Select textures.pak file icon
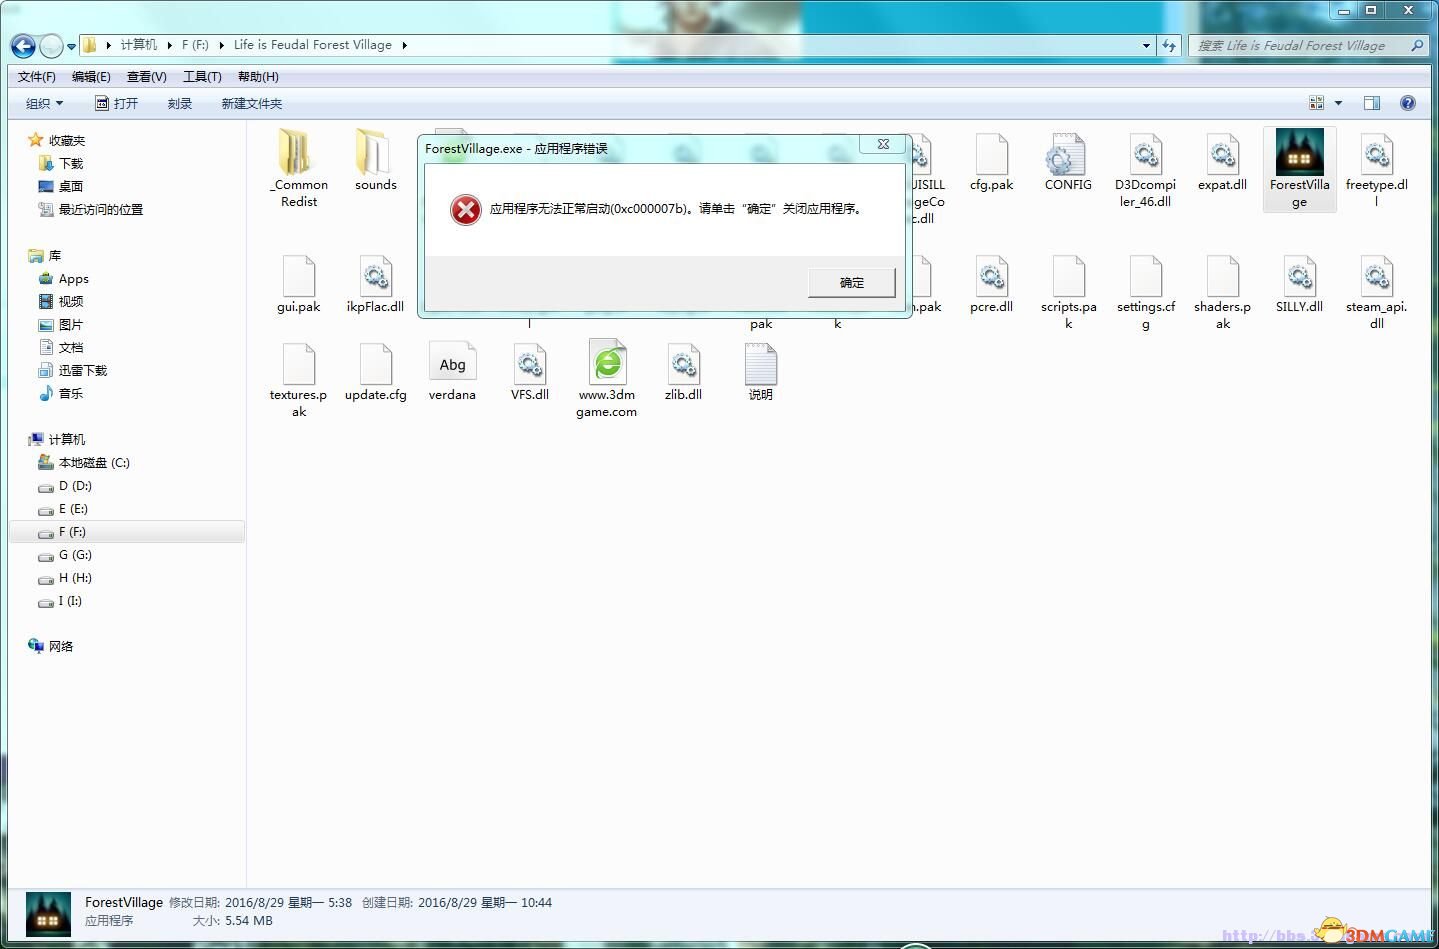Image resolution: width=1439 pixels, height=949 pixels. tap(298, 364)
